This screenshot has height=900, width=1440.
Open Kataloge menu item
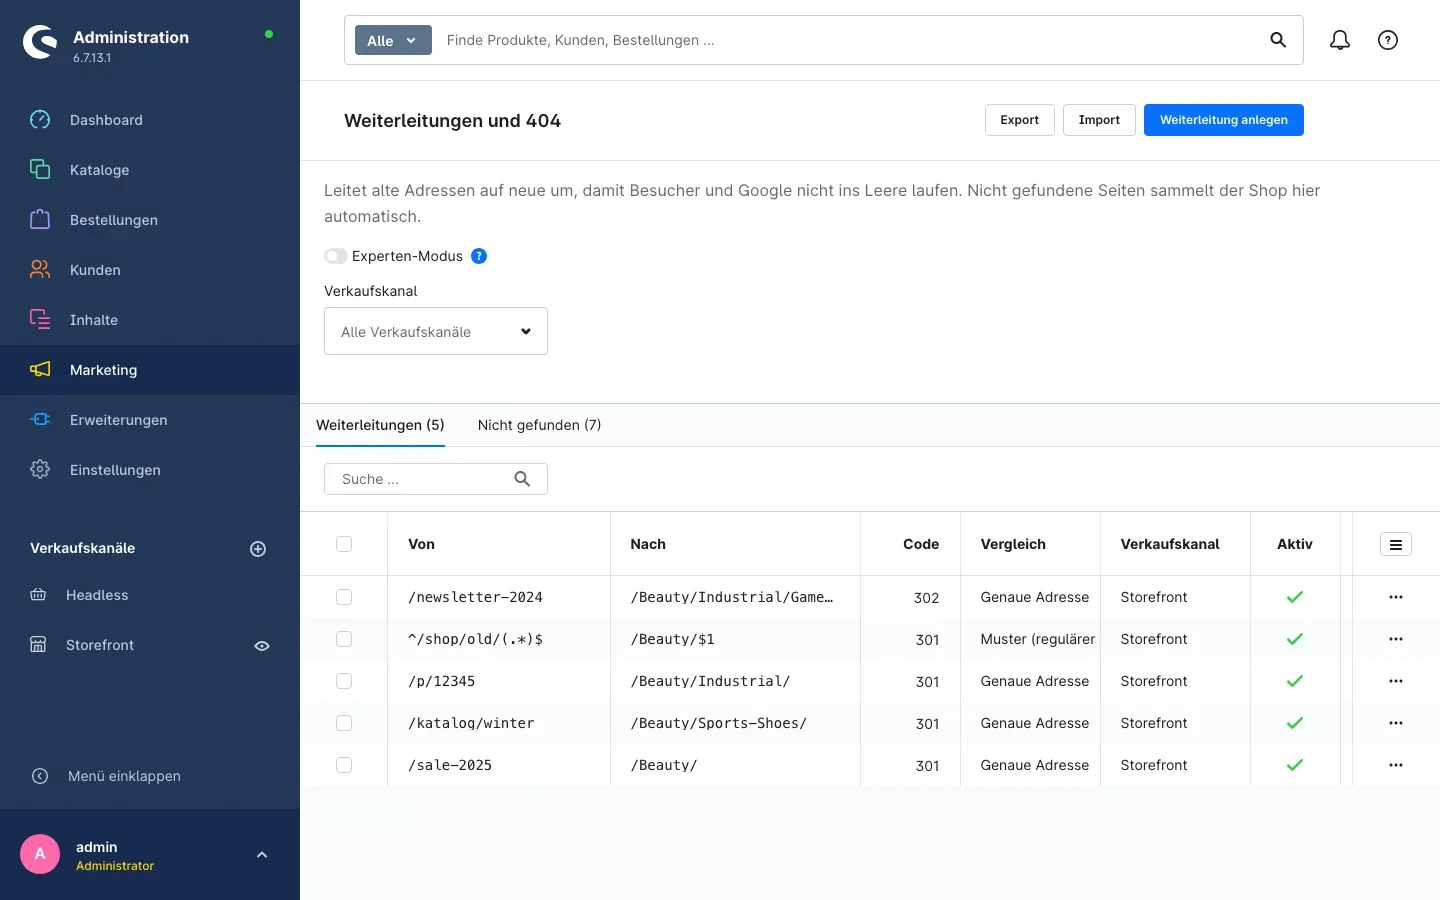click(150, 170)
